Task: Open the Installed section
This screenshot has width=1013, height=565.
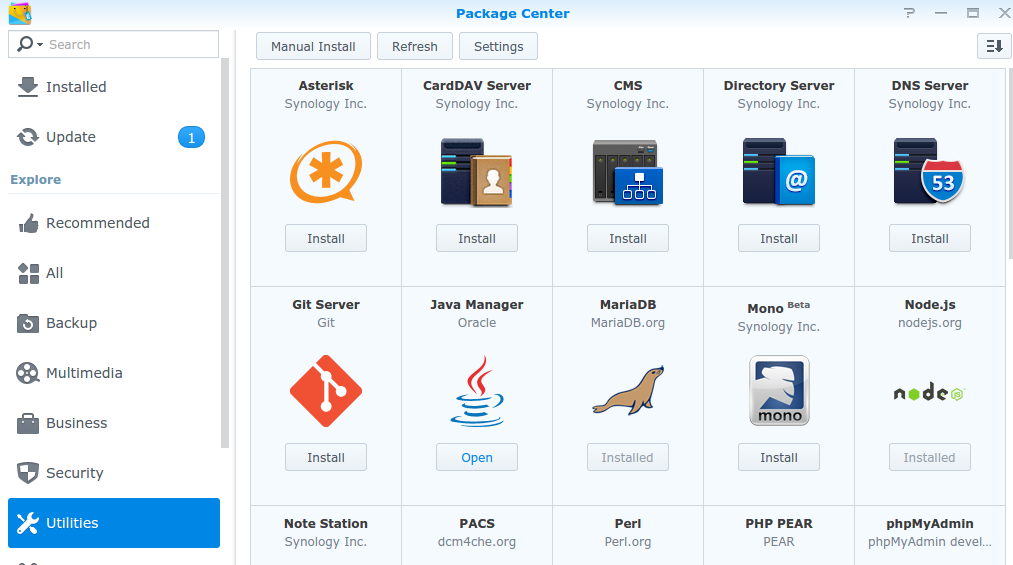Action: click(114, 87)
